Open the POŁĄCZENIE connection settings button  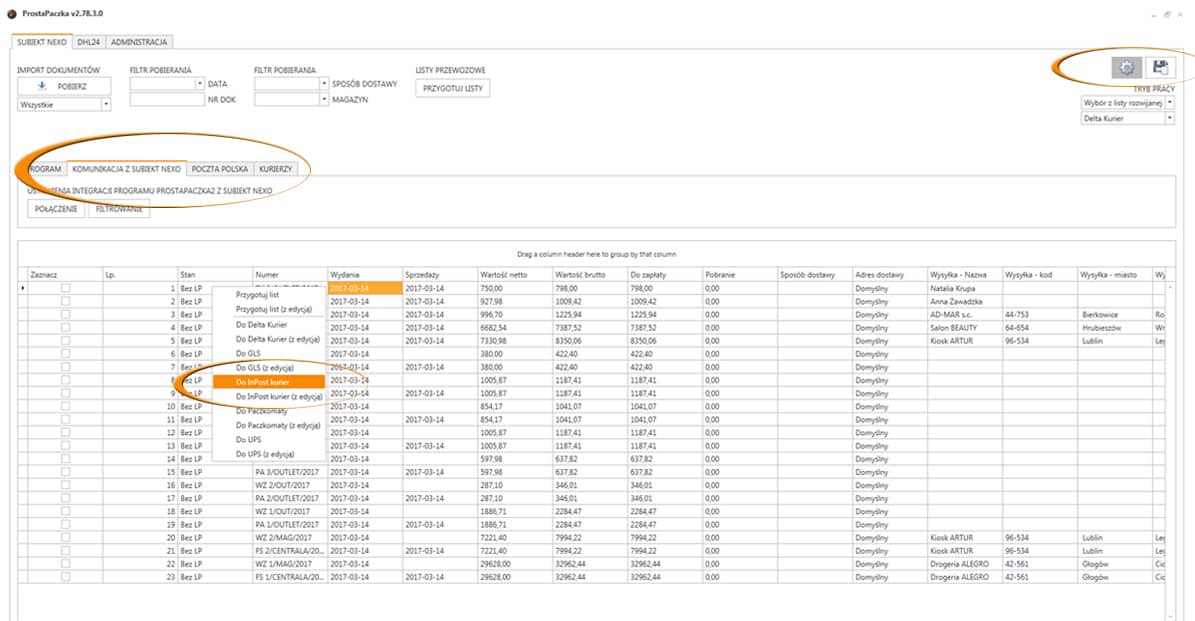(56, 209)
